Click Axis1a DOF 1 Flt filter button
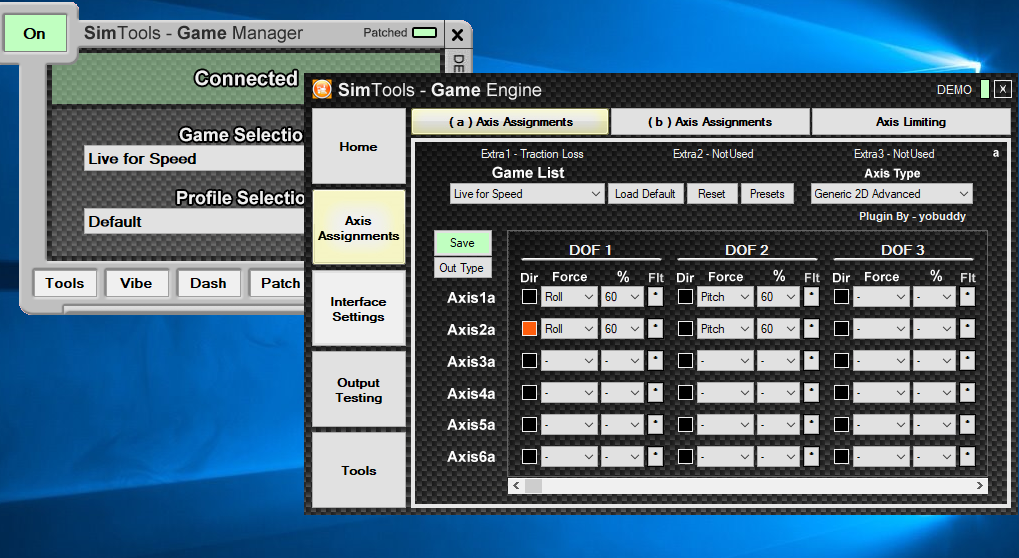This screenshot has height=558, width=1019. (x=655, y=297)
